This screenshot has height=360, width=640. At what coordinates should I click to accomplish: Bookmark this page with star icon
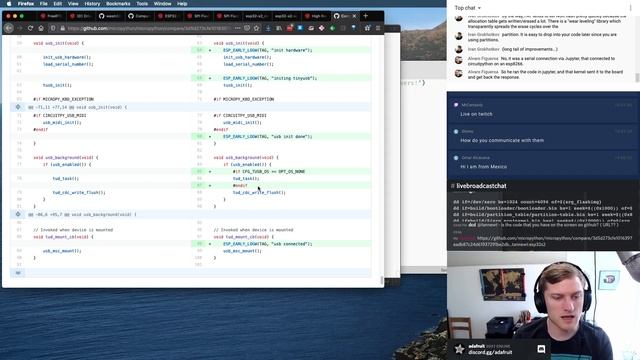point(256,28)
